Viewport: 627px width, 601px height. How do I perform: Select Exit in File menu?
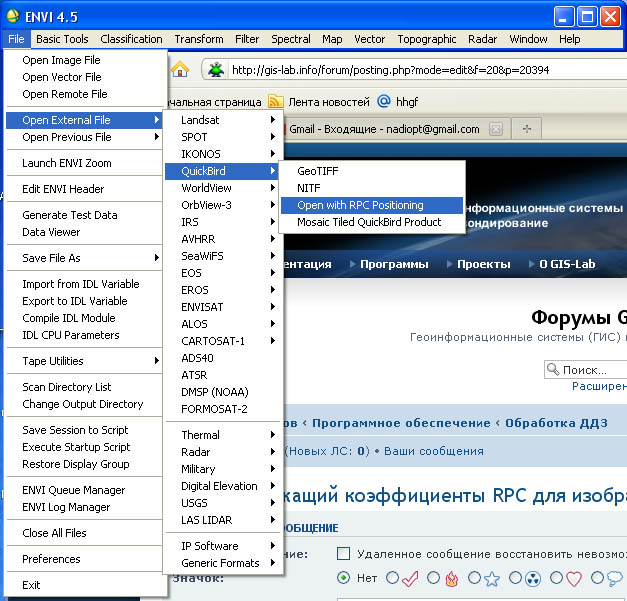pyautogui.click(x=84, y=585)
